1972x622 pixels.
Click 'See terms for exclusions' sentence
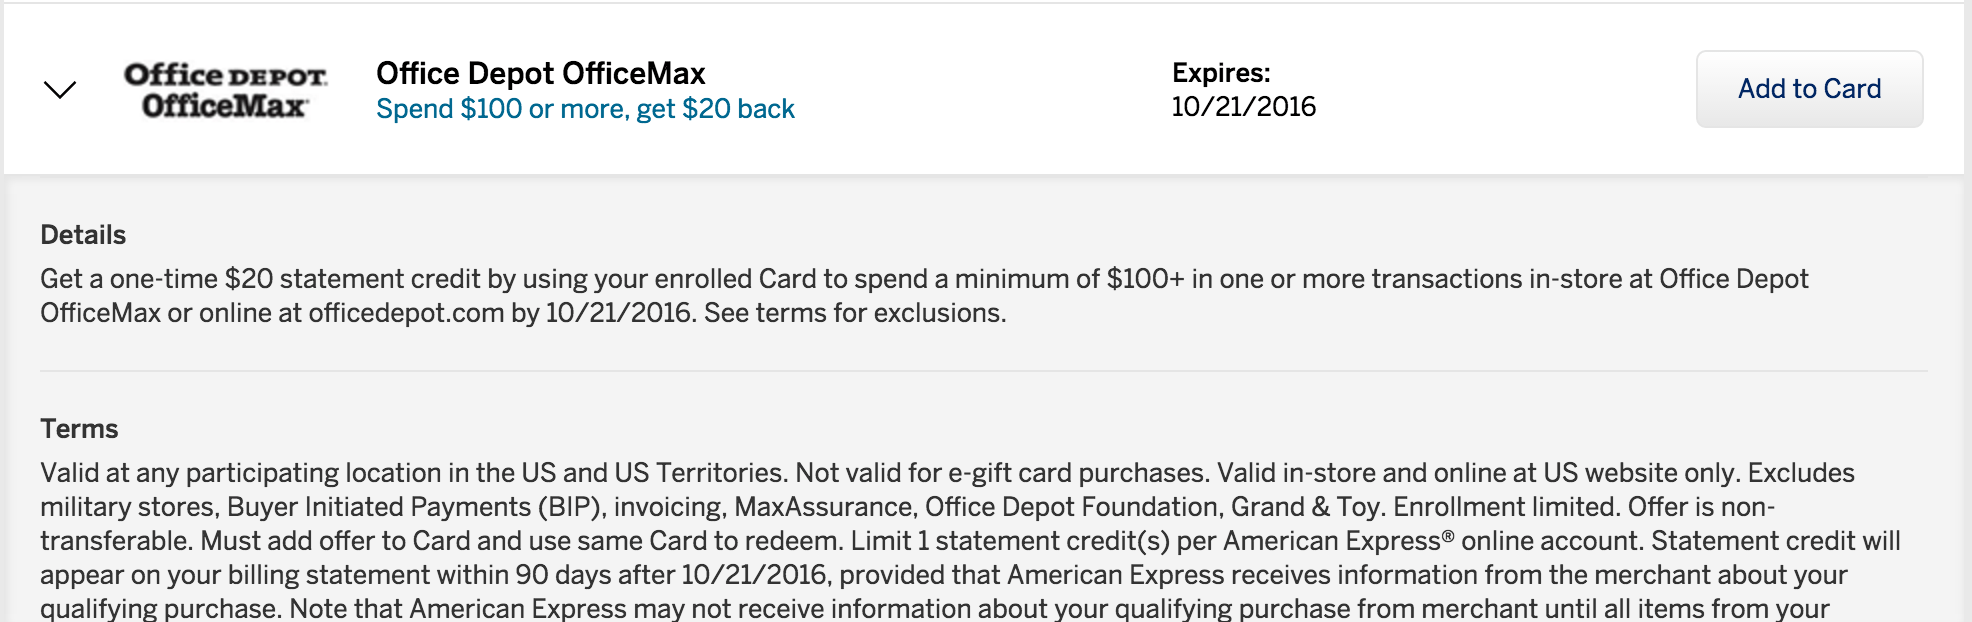click(x=855, y=313)
